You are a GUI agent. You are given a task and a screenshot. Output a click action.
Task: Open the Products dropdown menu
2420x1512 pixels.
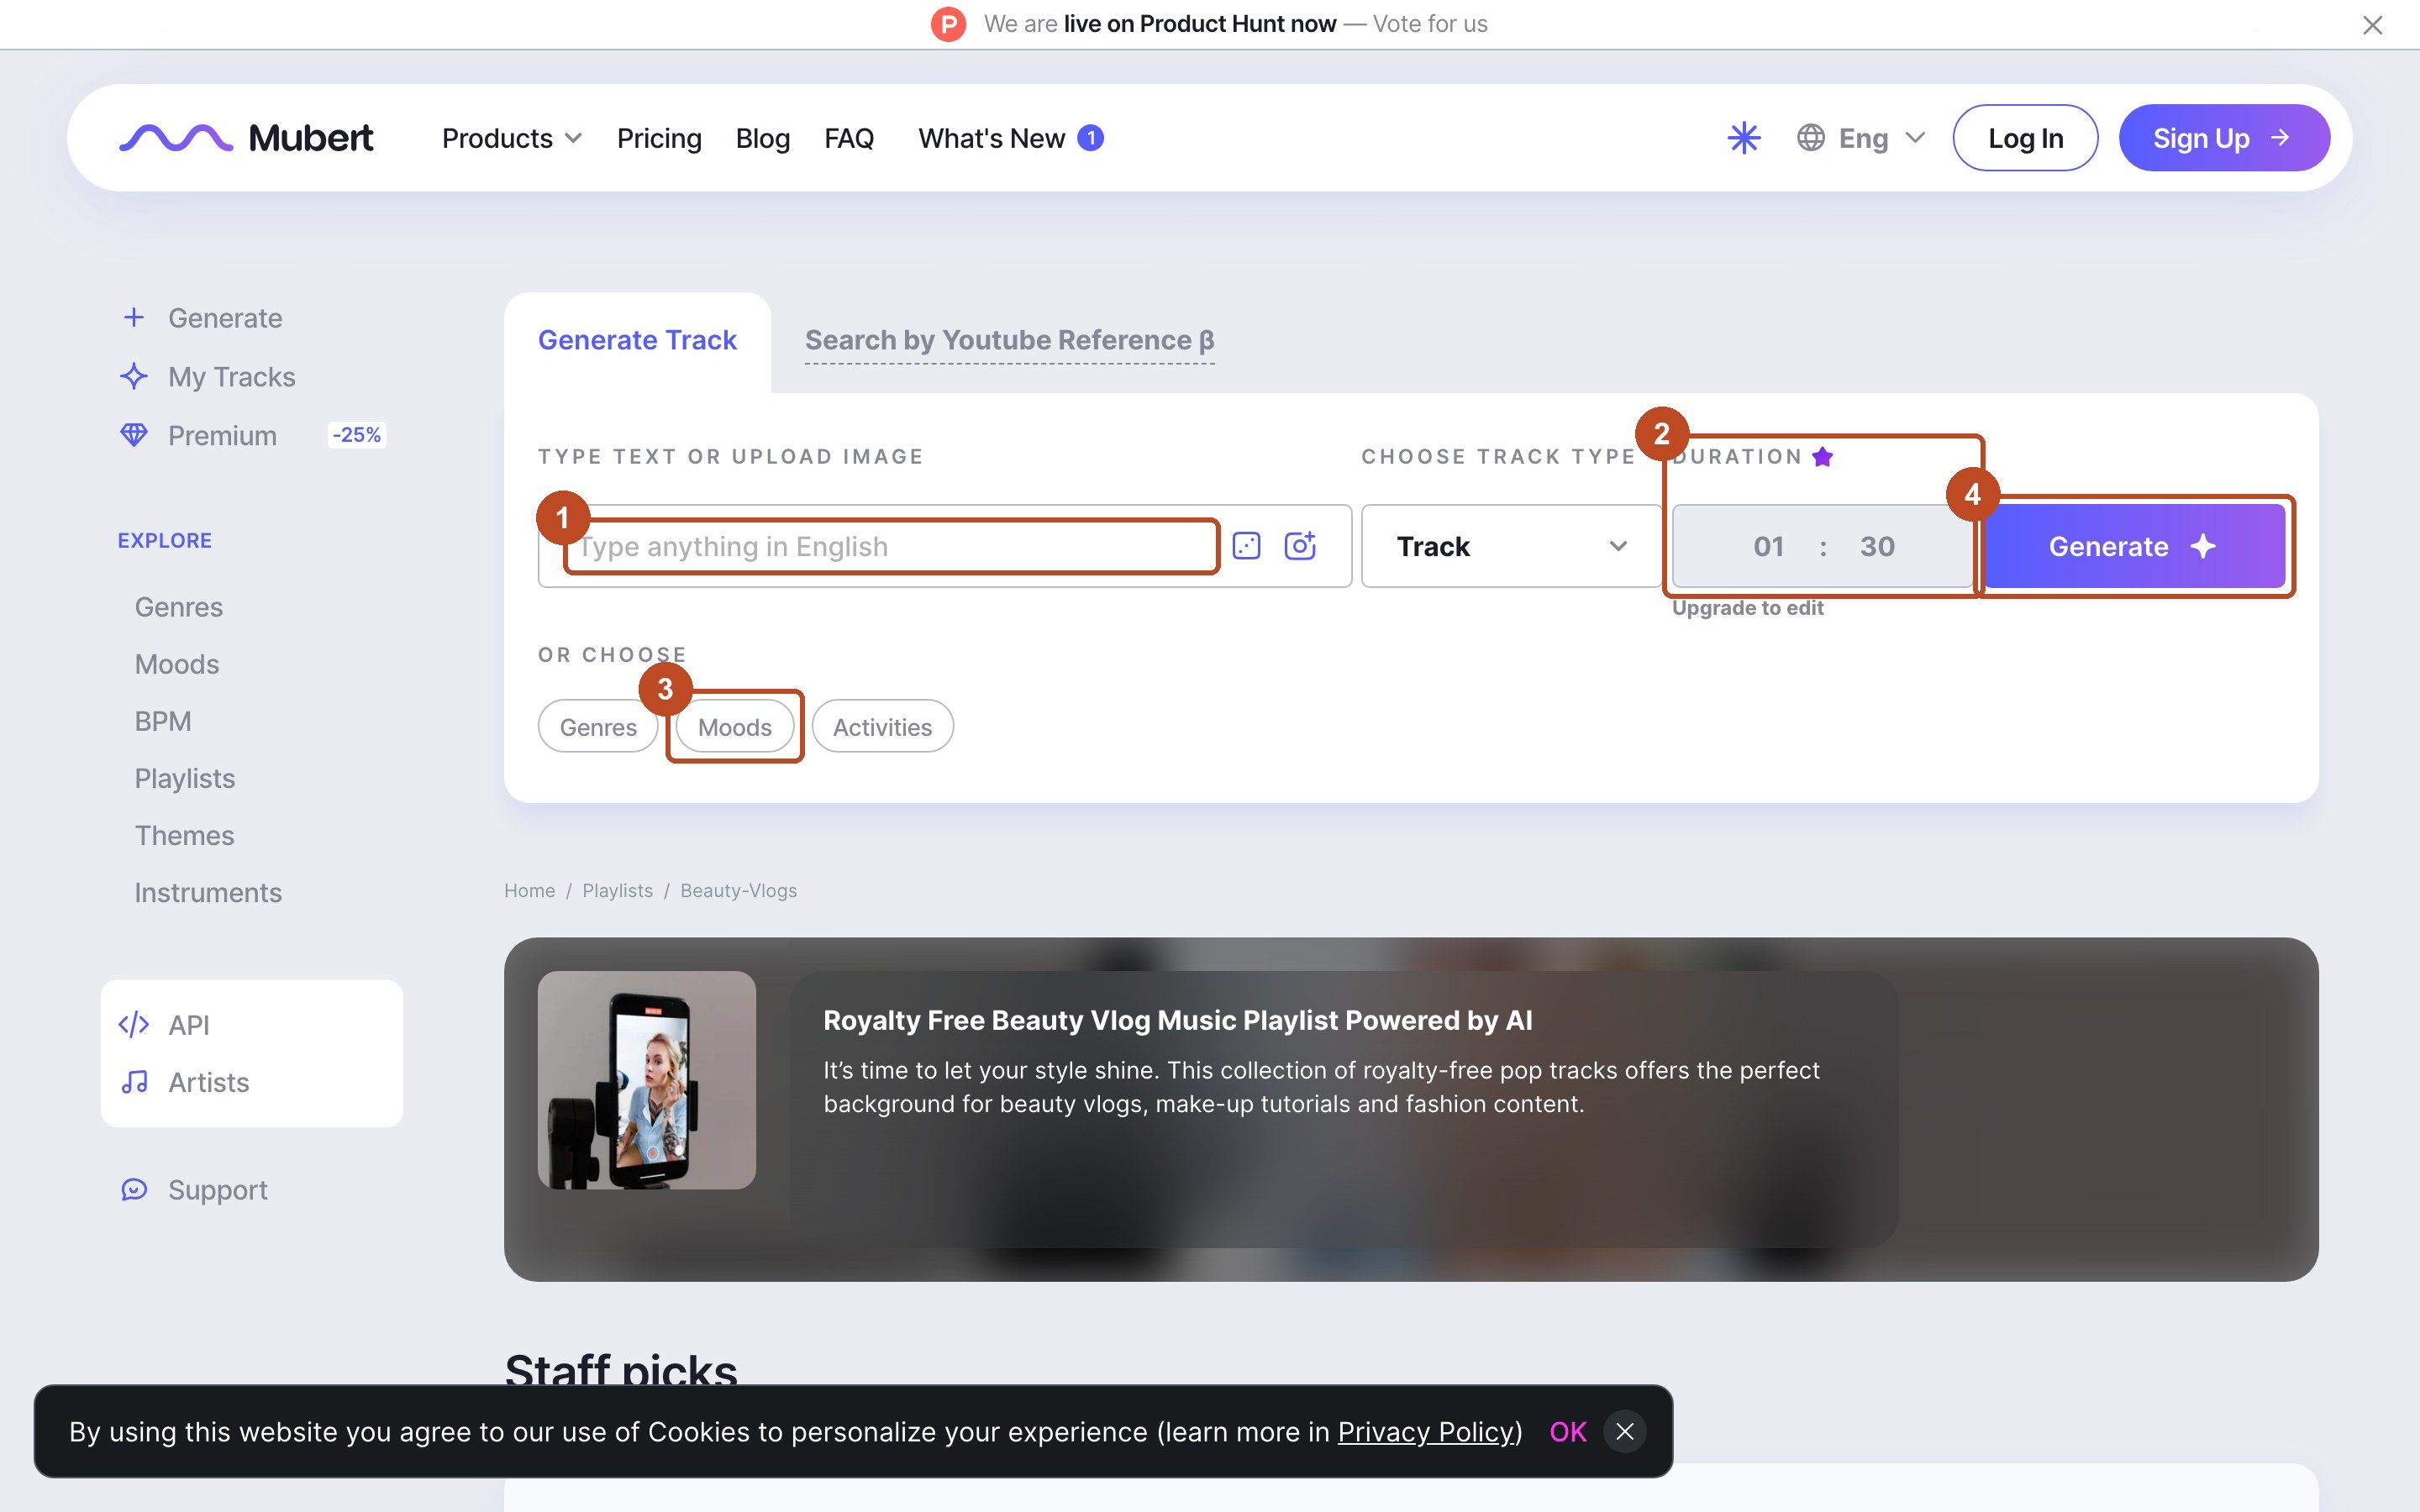click(512, 138)
